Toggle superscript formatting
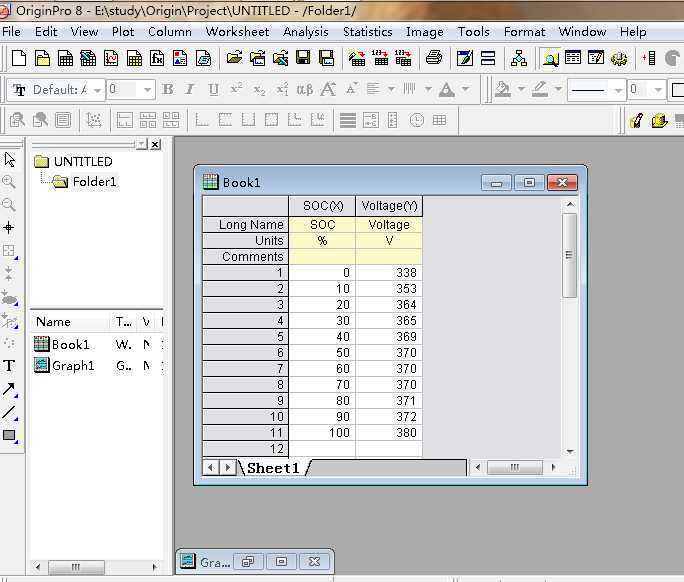Viewport: 684px width, 582px height. coord(236,89)
